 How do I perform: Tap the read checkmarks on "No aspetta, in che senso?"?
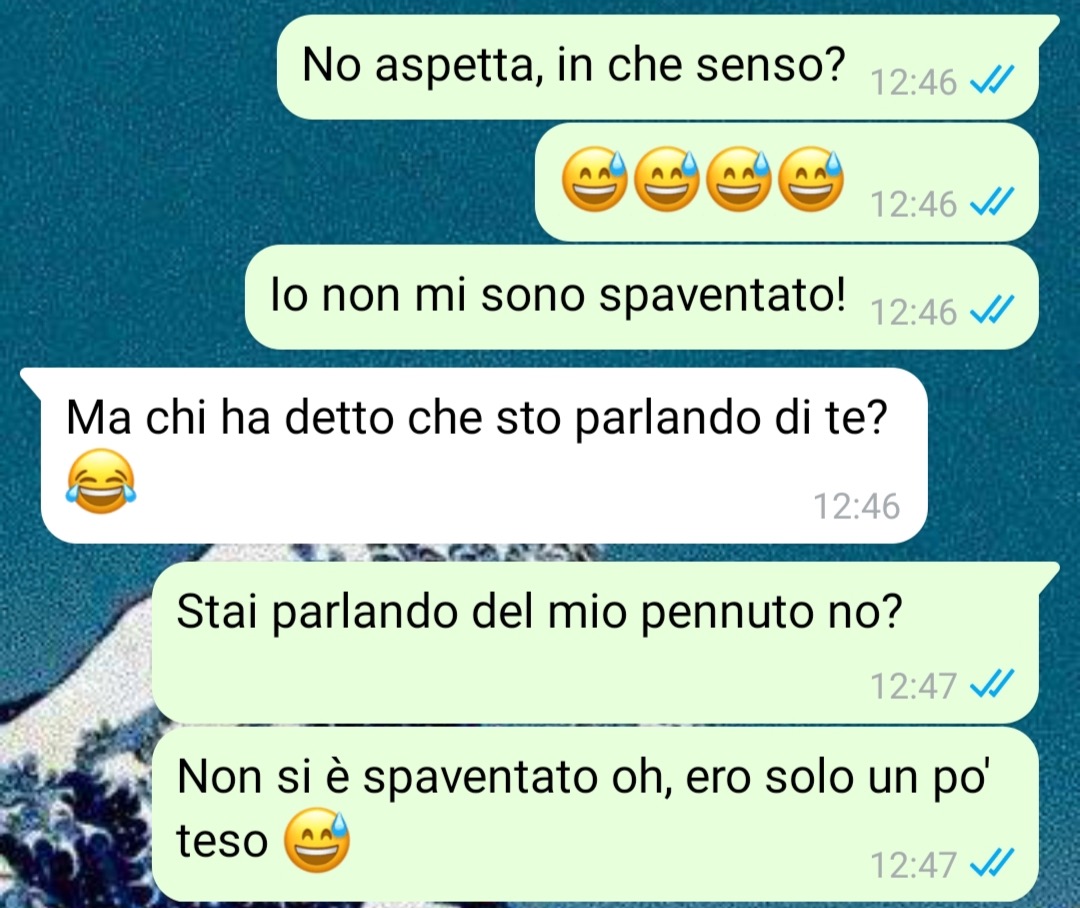pos(991,80)
